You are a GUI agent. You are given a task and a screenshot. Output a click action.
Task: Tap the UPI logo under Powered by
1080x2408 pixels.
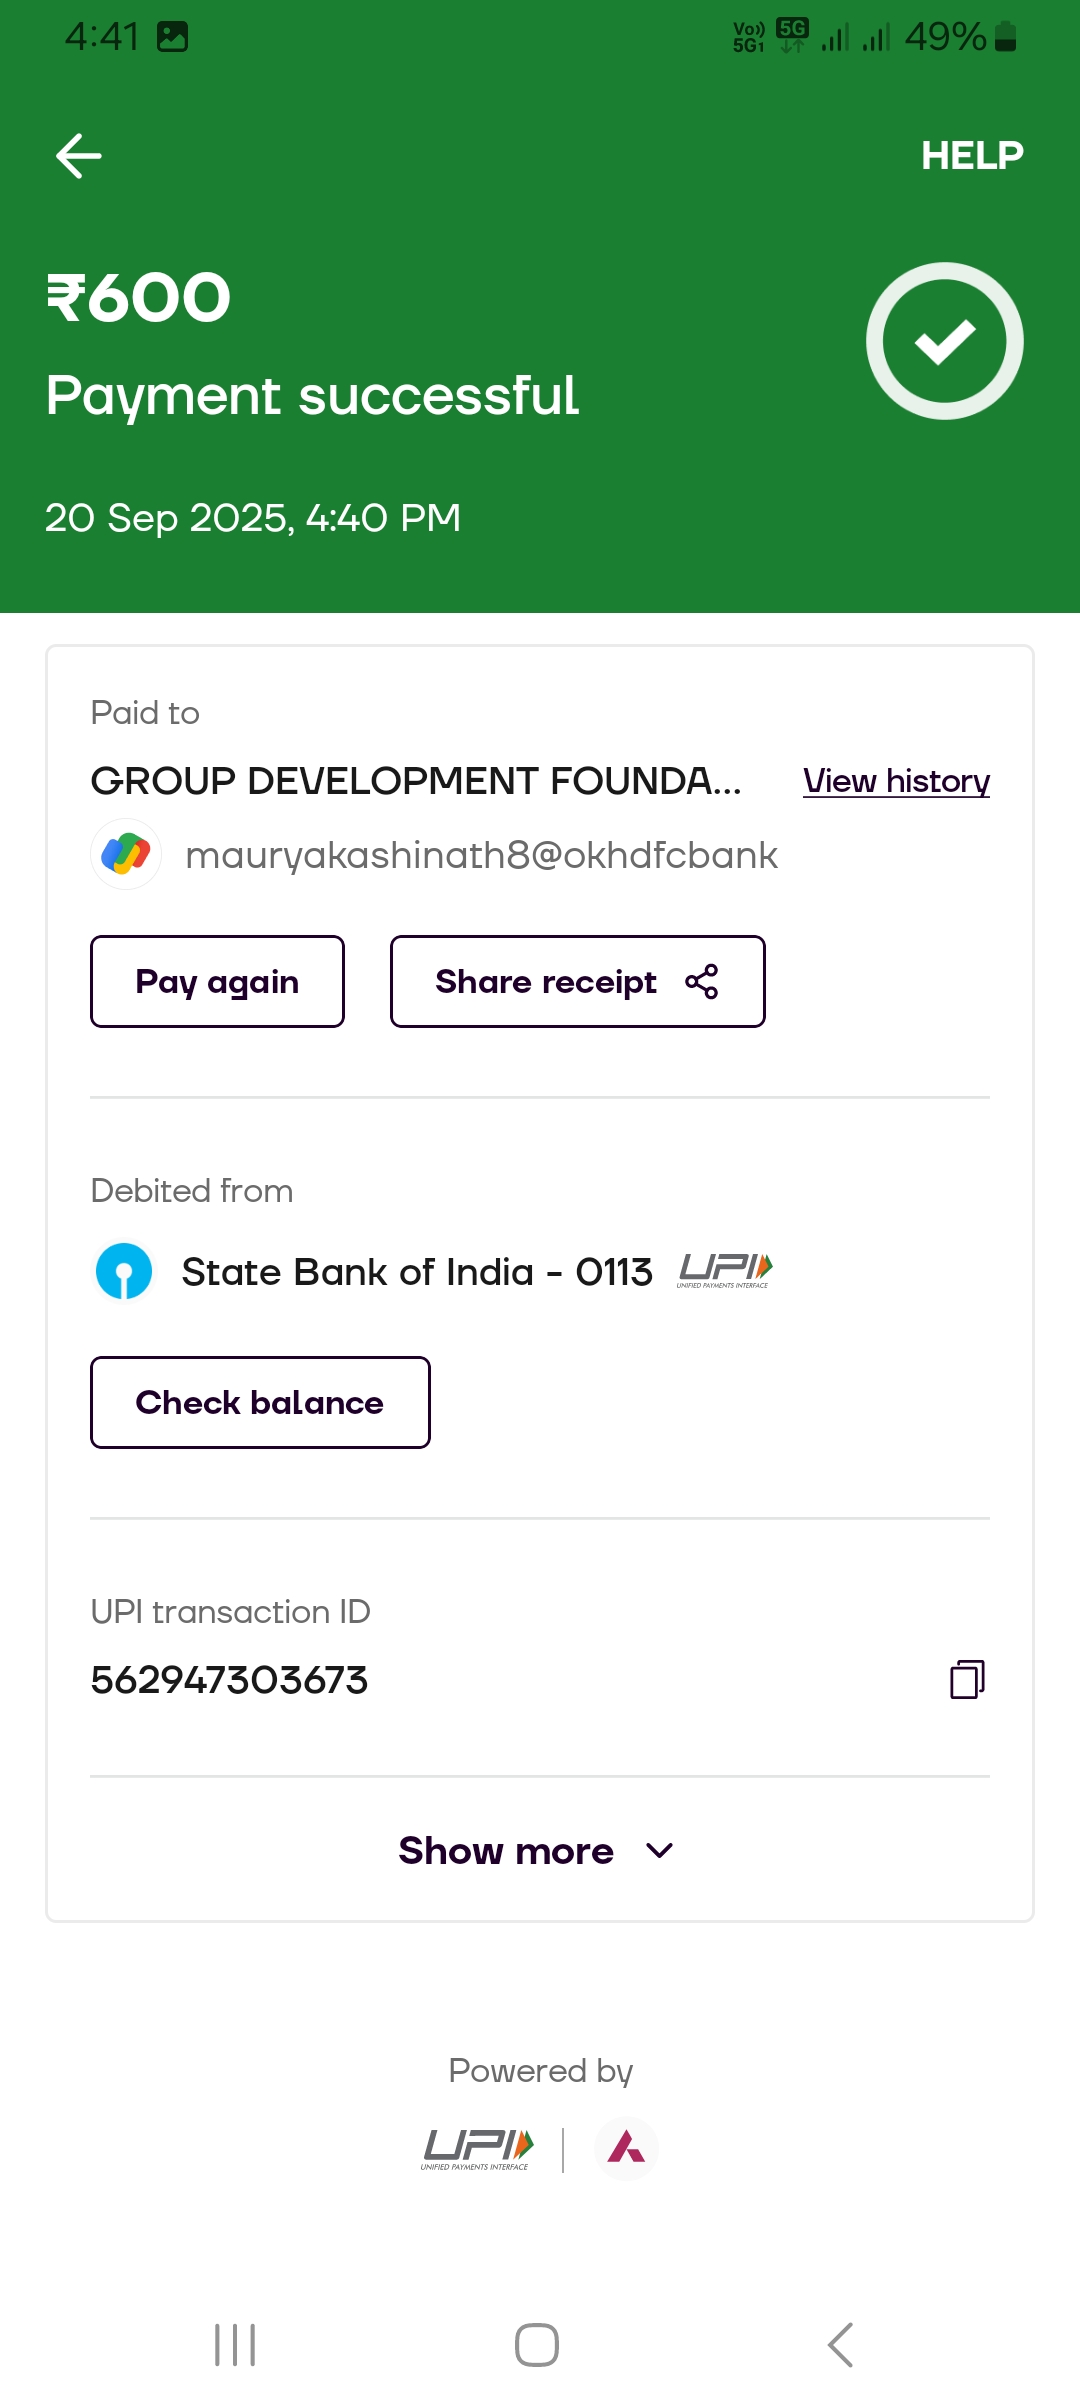(477, 2149)
